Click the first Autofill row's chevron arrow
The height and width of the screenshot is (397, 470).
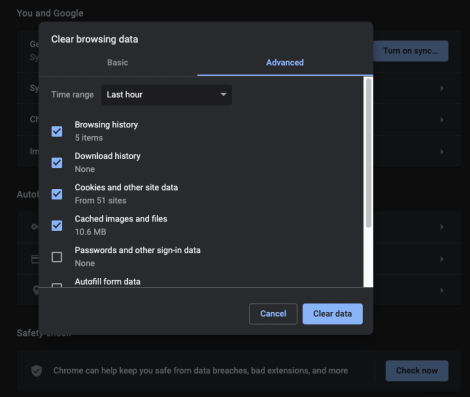[442, 227]
